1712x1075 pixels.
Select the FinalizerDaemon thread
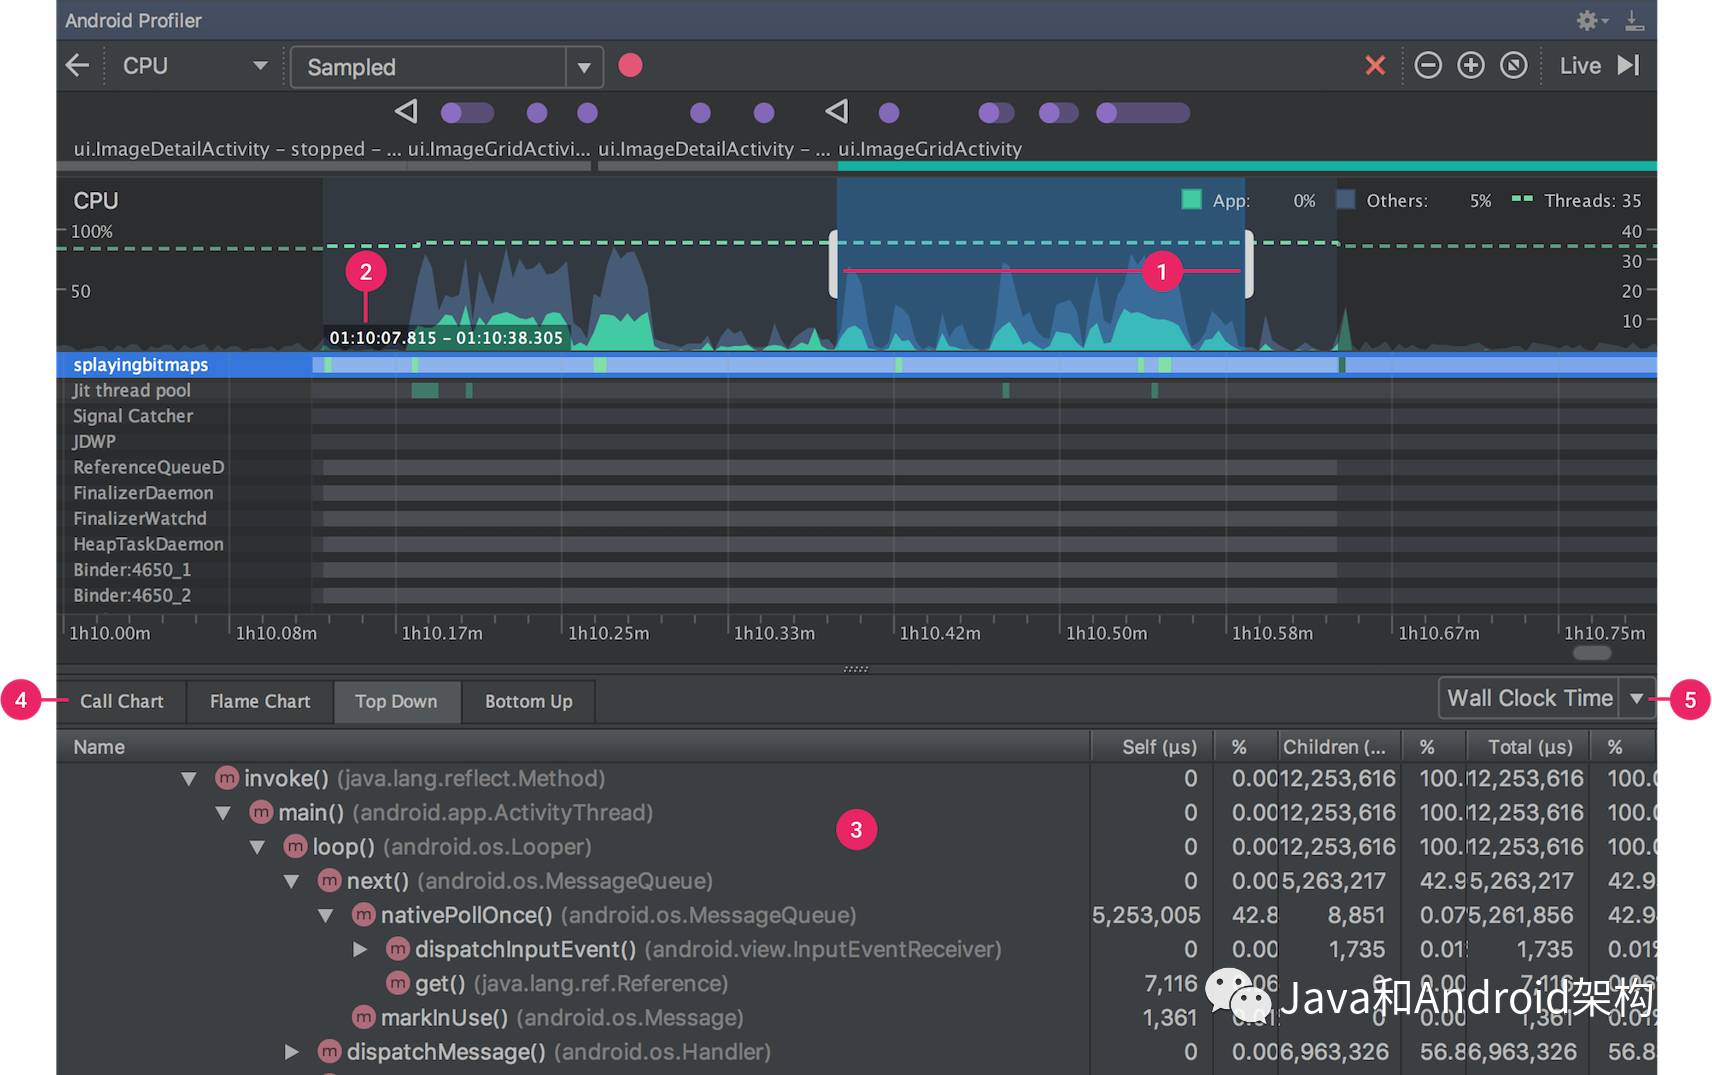(856, 493)
